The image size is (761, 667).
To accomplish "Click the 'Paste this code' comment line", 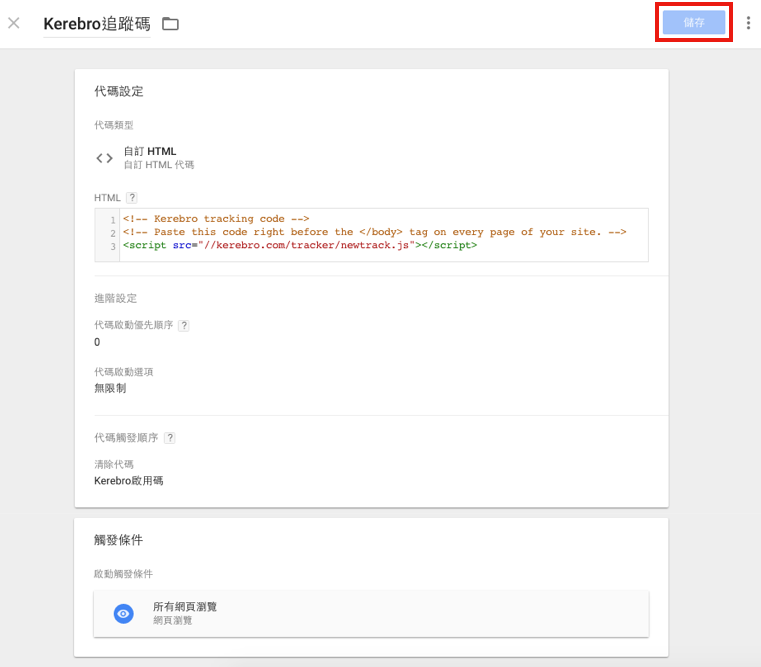I will point(374,232).
